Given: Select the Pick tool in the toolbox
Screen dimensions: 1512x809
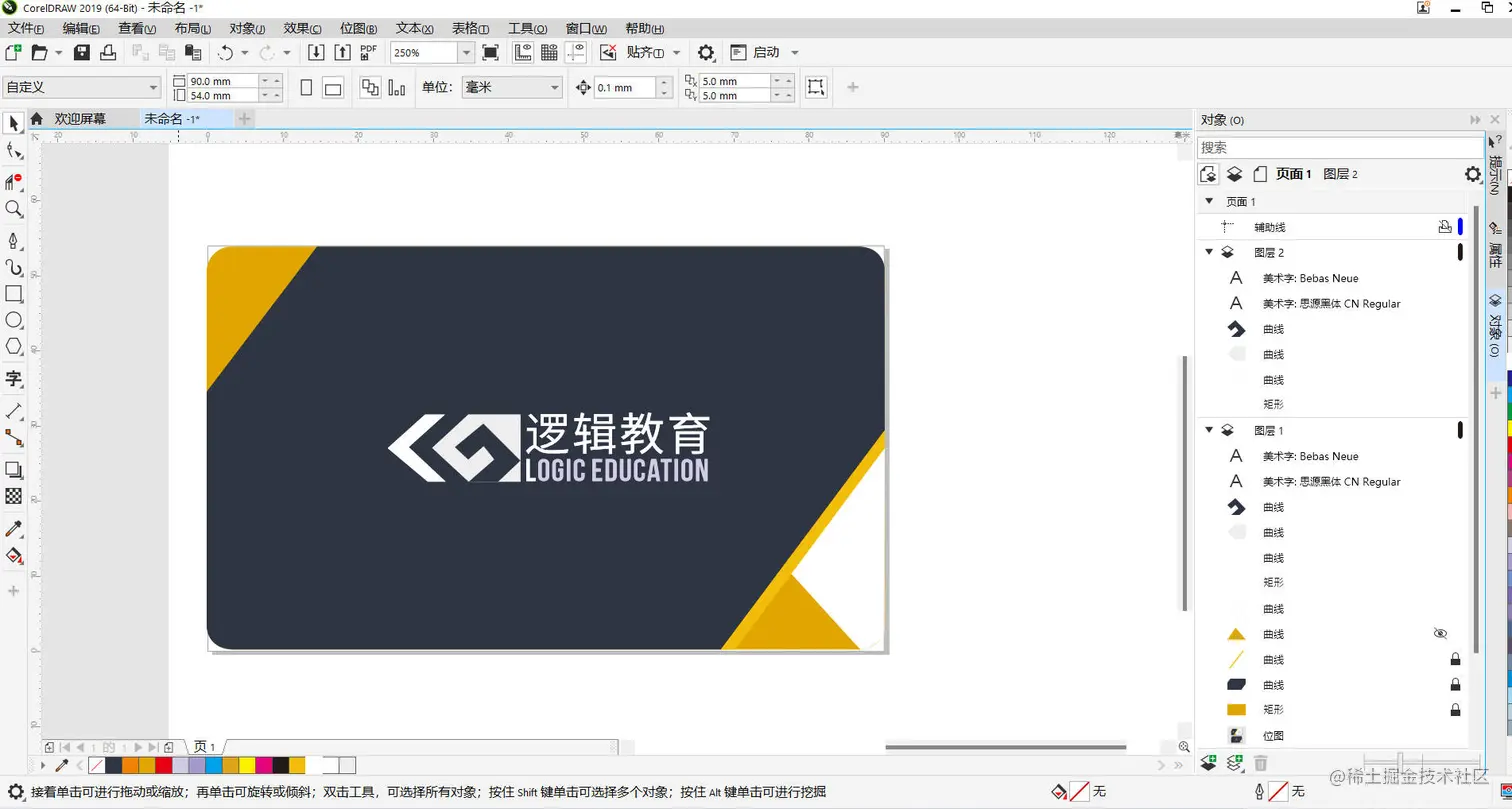Looking at the screenshot, I should (x=14, y=123).
